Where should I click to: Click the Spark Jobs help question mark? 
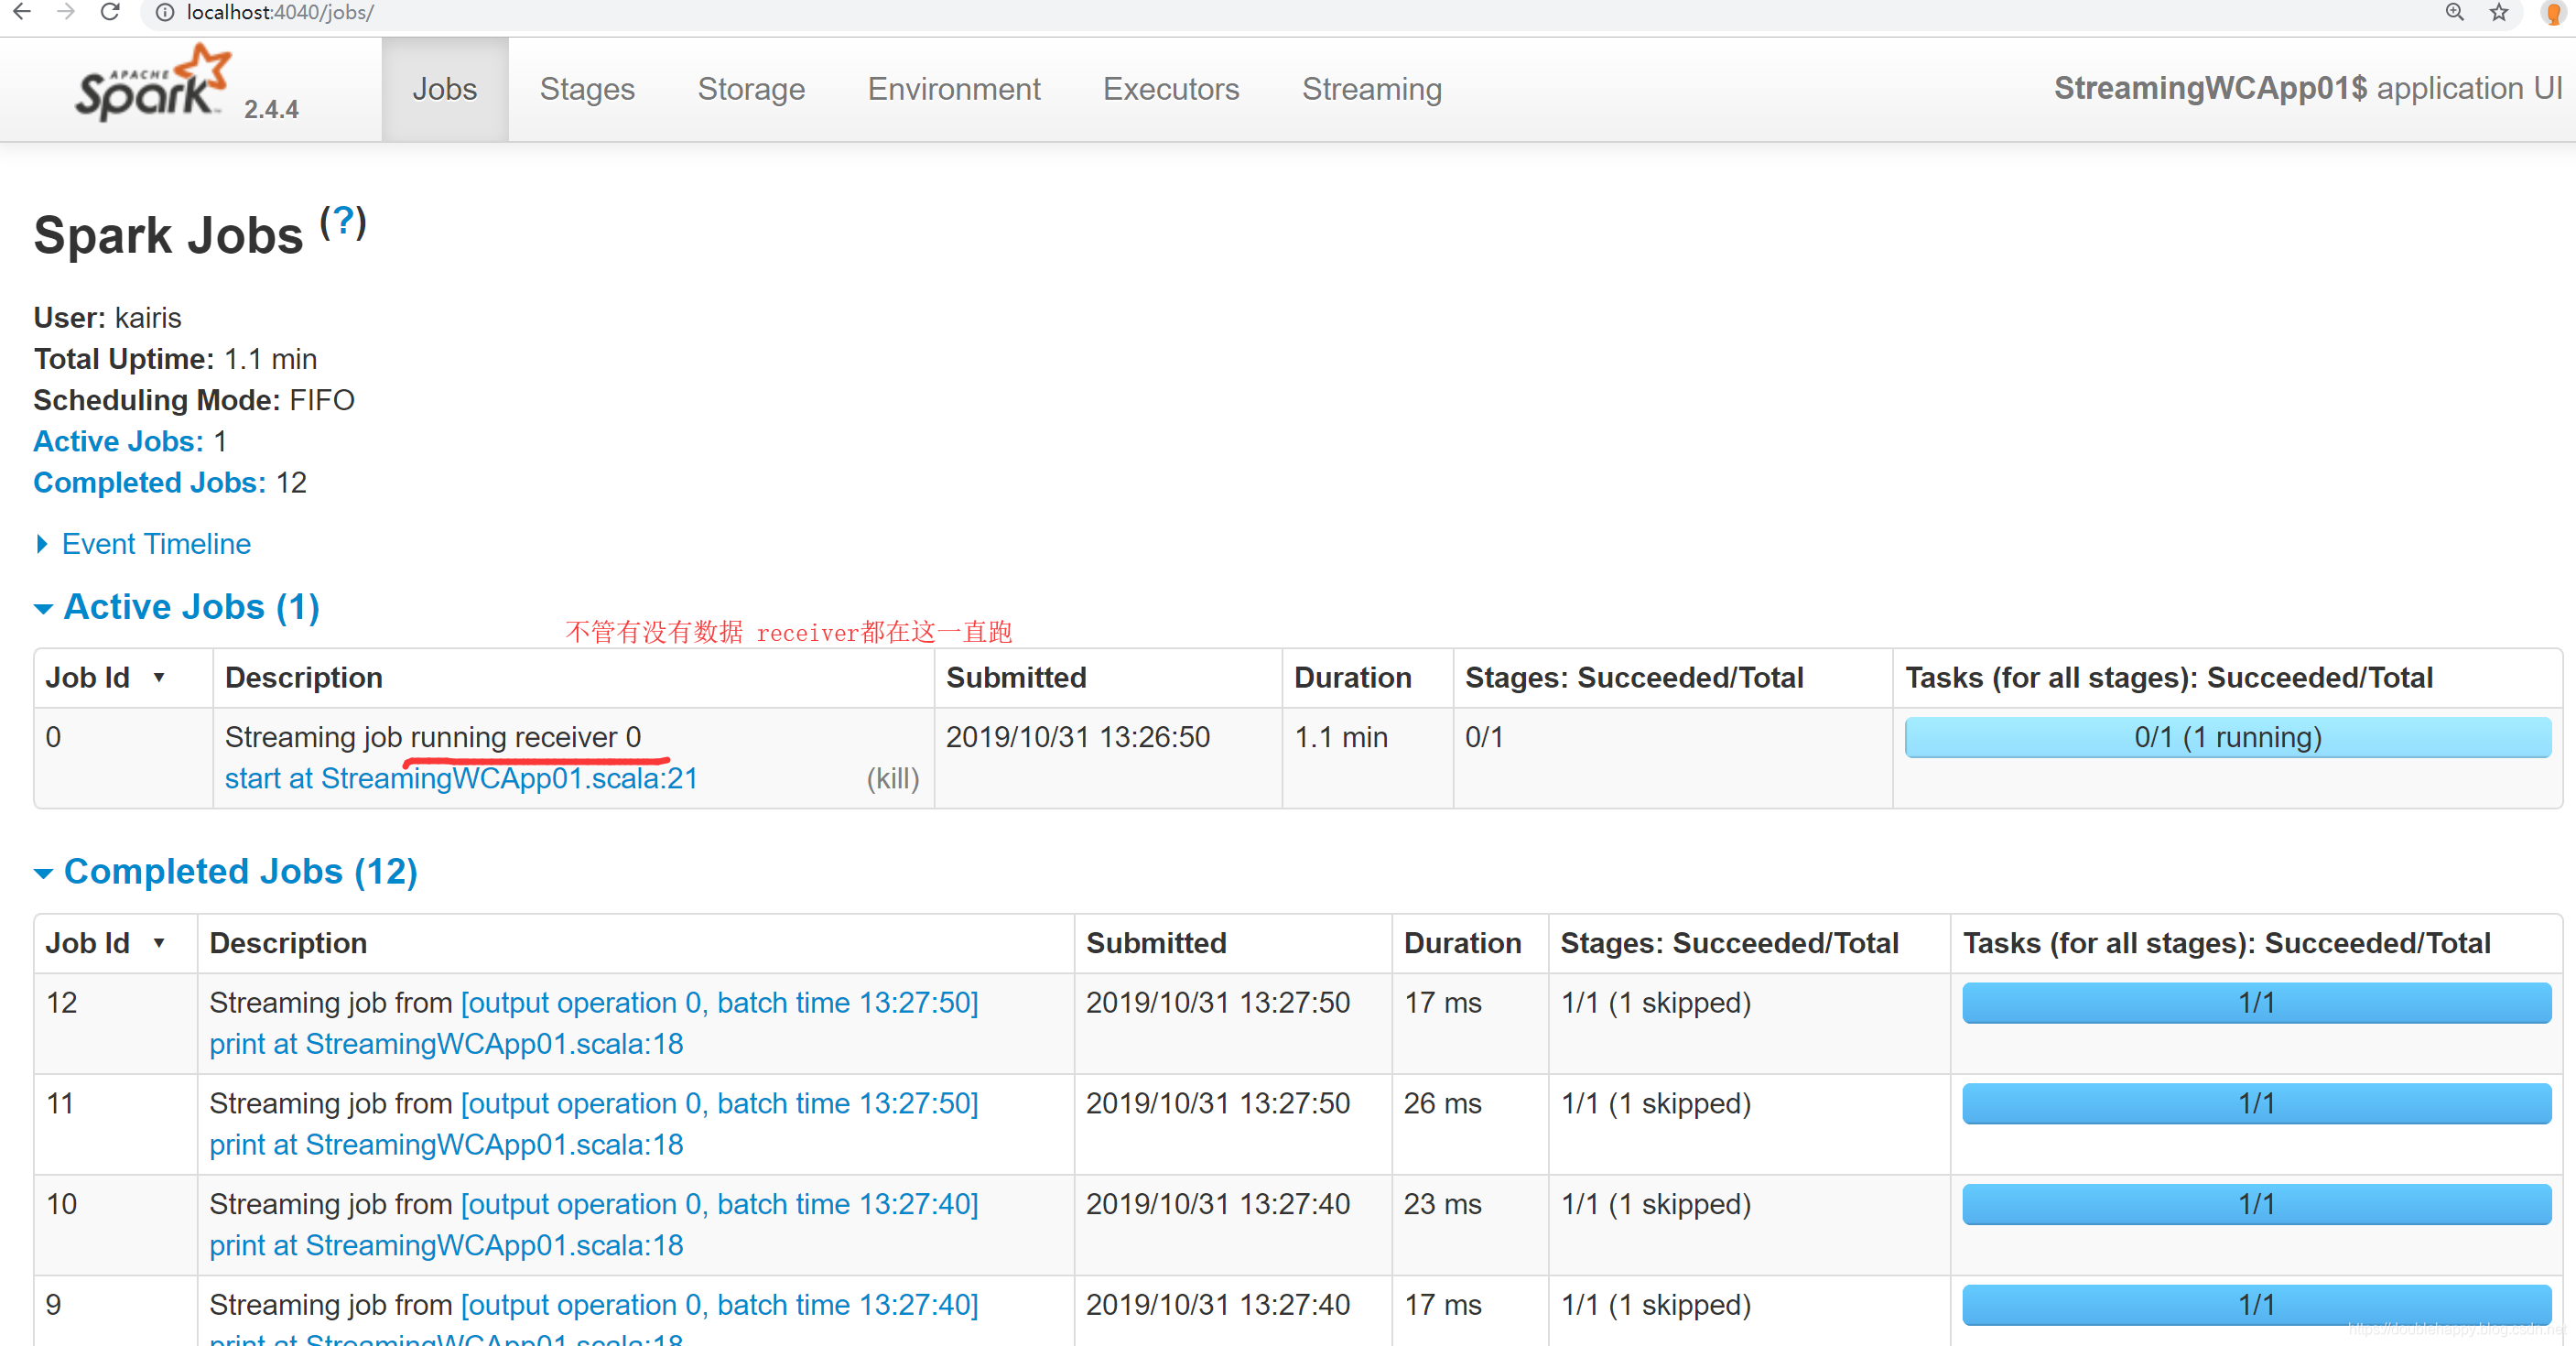coord(343,221)
